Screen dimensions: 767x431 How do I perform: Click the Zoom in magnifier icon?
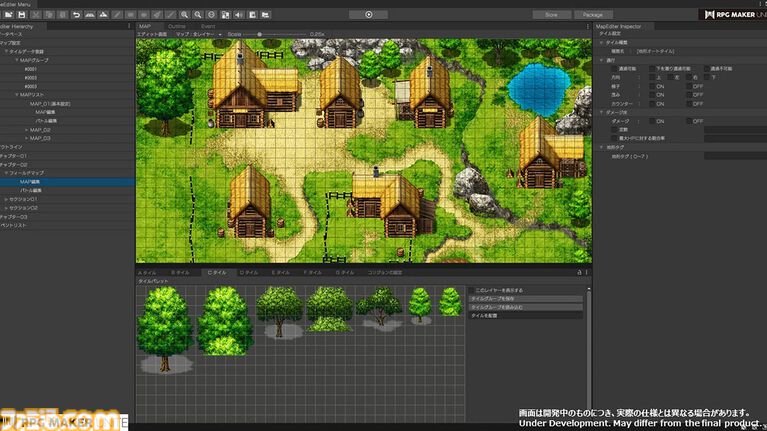point(184,15)
